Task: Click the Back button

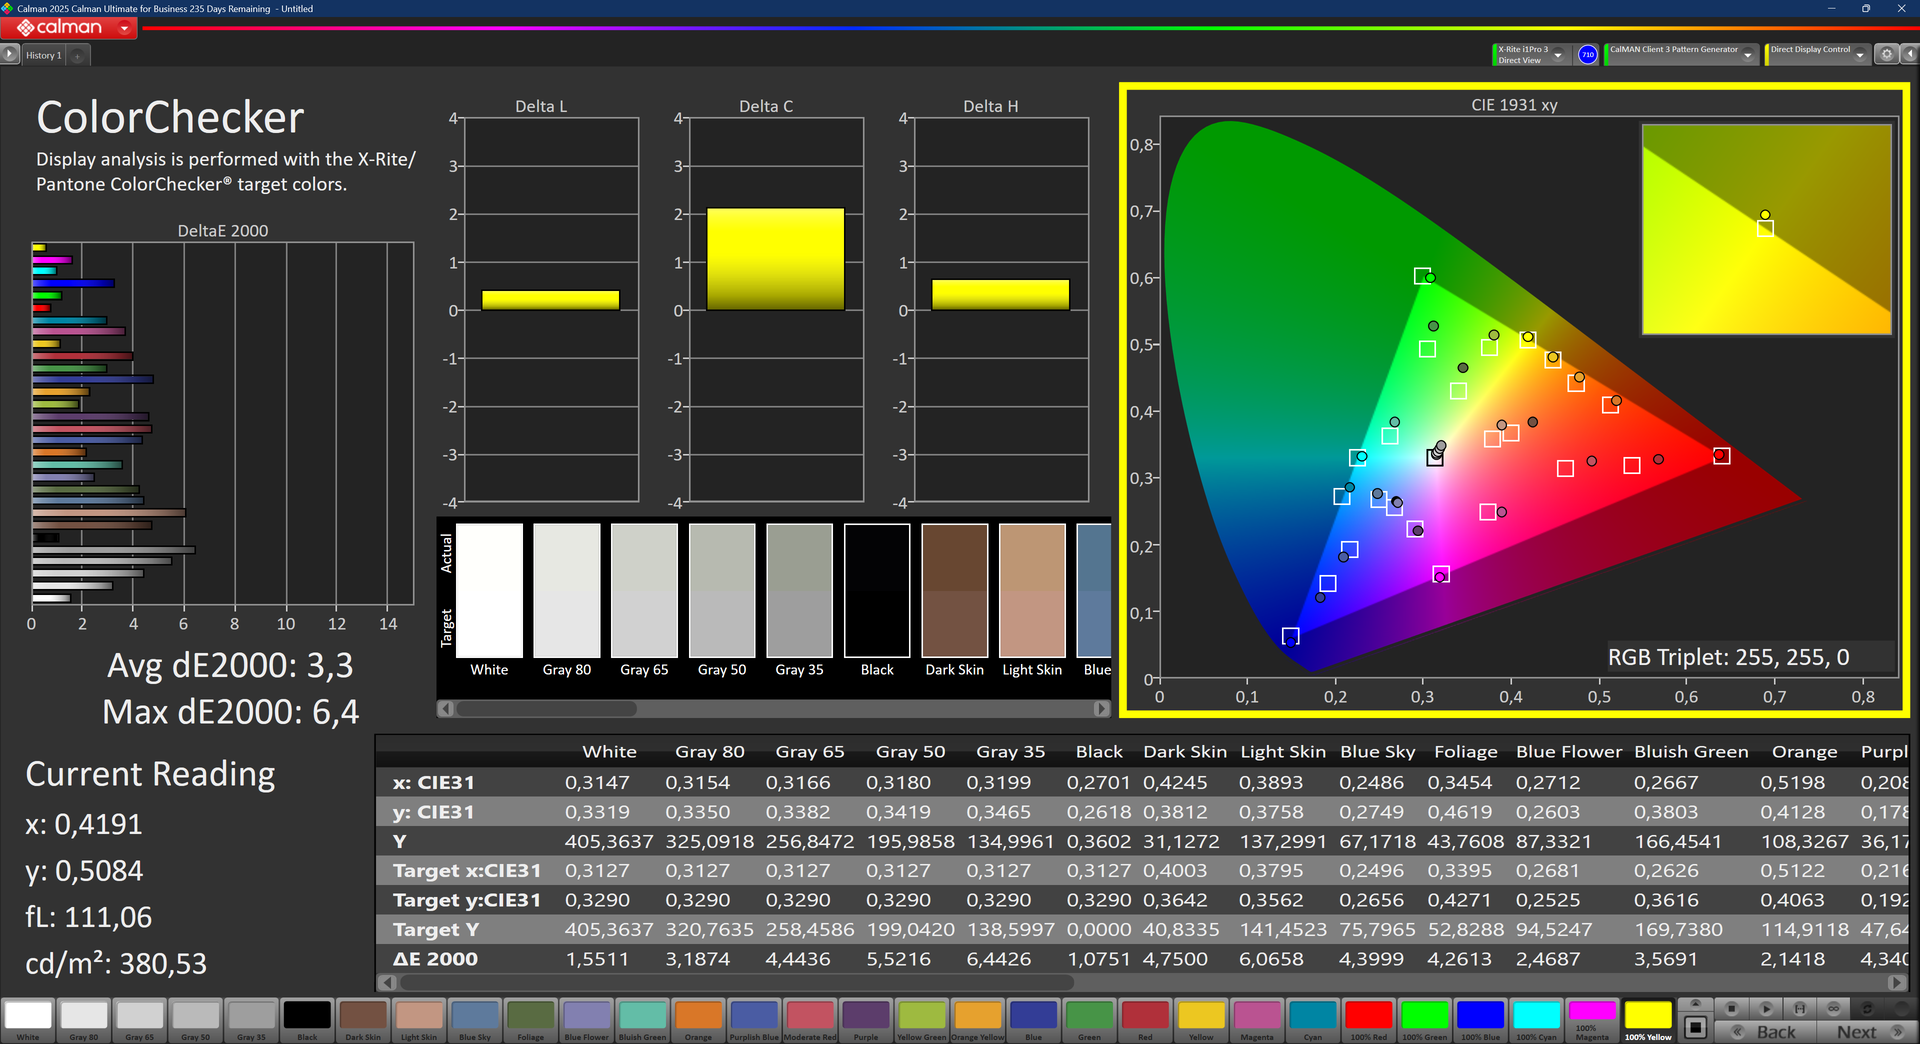Action: click(1766, 1032)
